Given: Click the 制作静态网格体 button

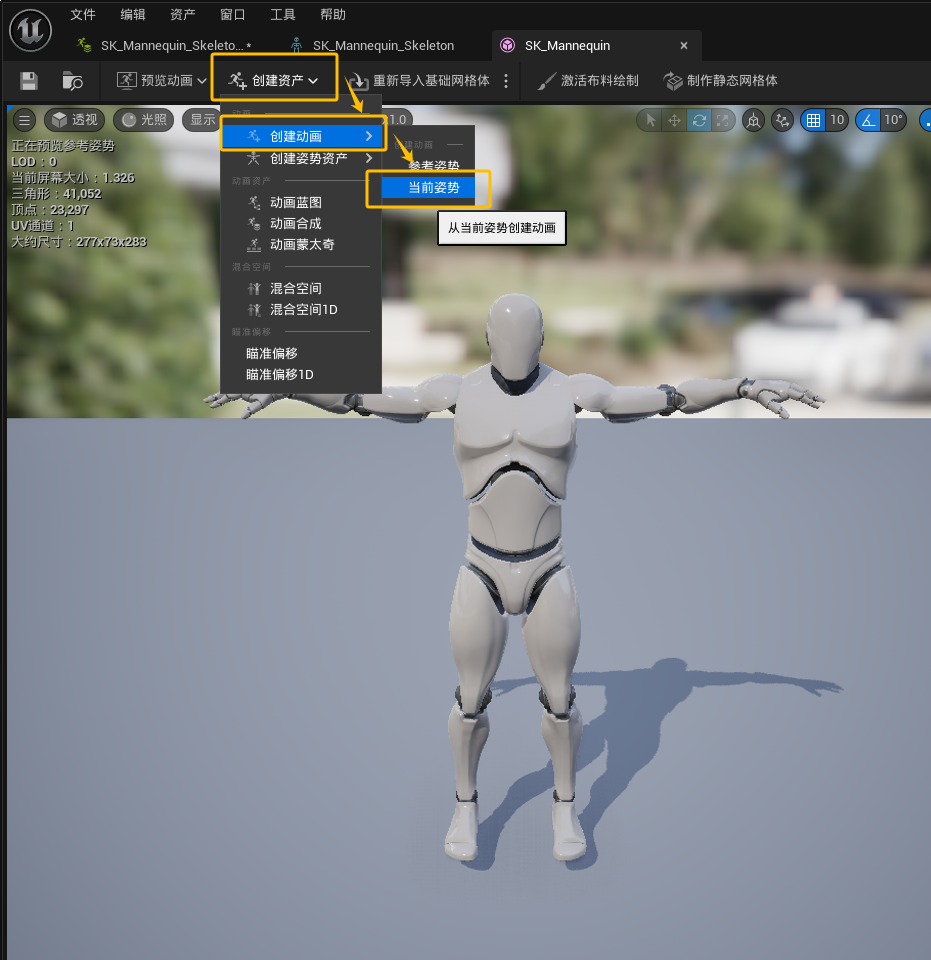Looking at the screenshot, I should [722, 81].
